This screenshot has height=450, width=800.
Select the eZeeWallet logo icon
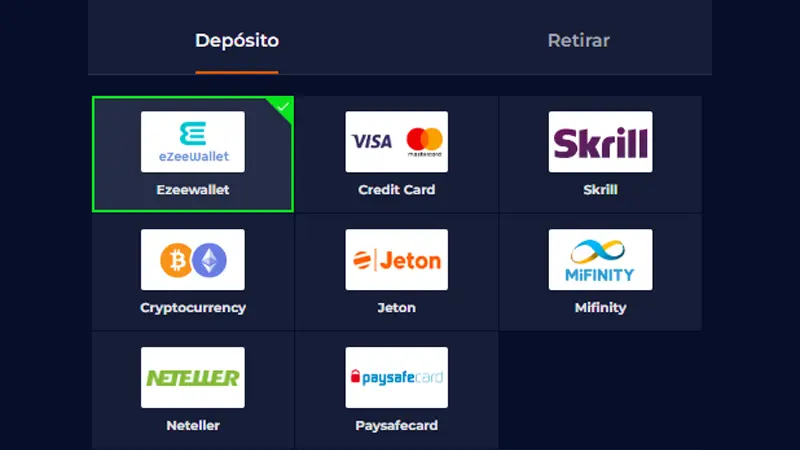[x=193, y=142]
